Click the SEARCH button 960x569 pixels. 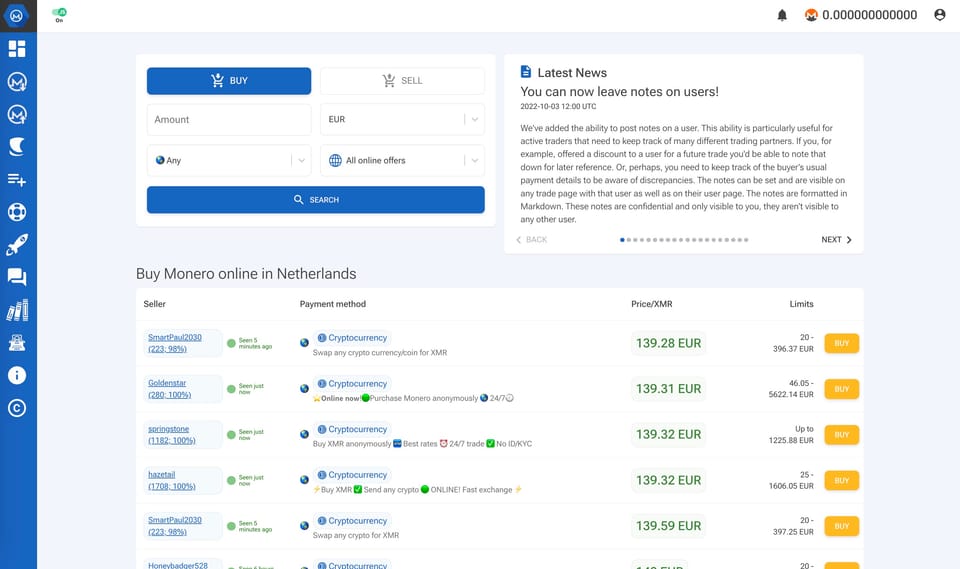coord(315,200)
